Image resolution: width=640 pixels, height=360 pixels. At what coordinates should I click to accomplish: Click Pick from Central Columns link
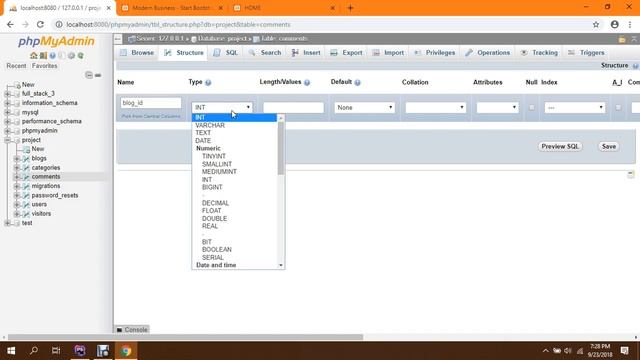coord(151,116)
